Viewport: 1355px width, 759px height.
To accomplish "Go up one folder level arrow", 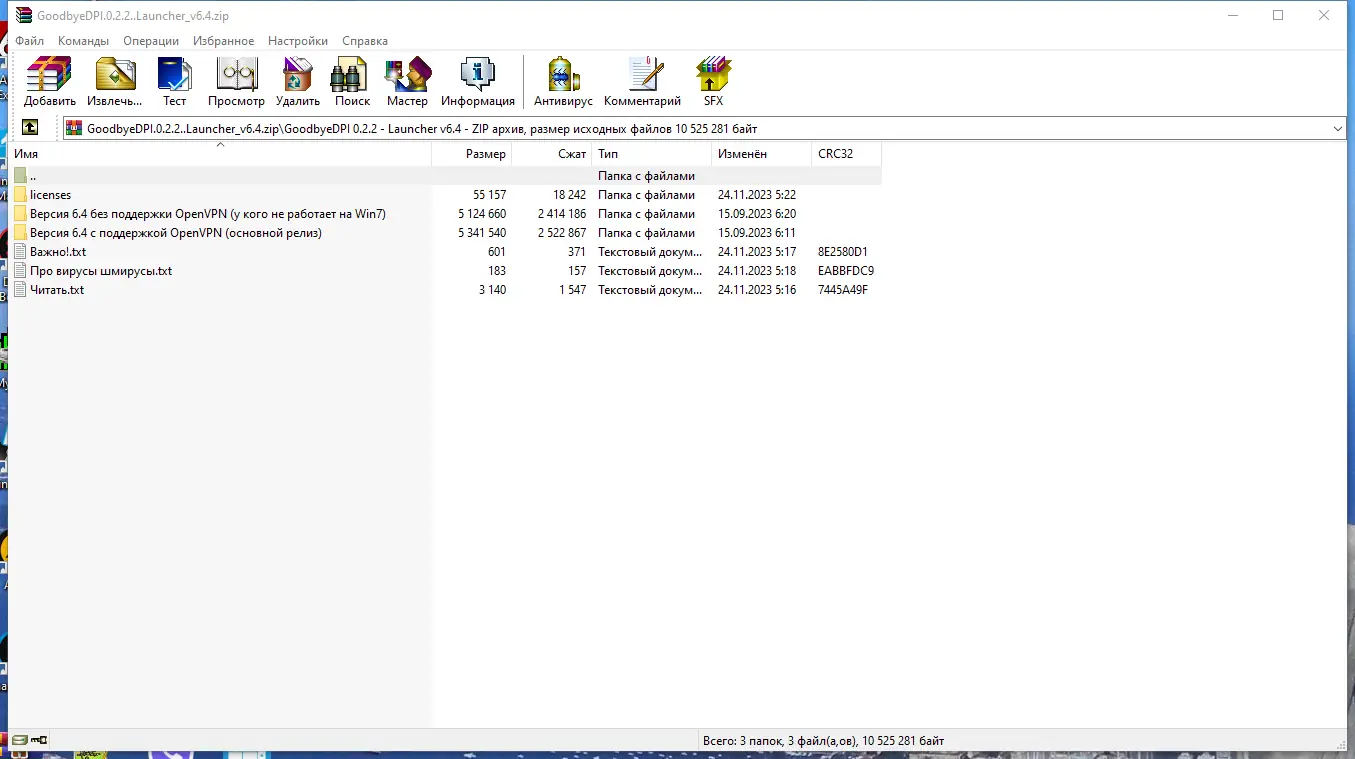I will tap(30, 128).
